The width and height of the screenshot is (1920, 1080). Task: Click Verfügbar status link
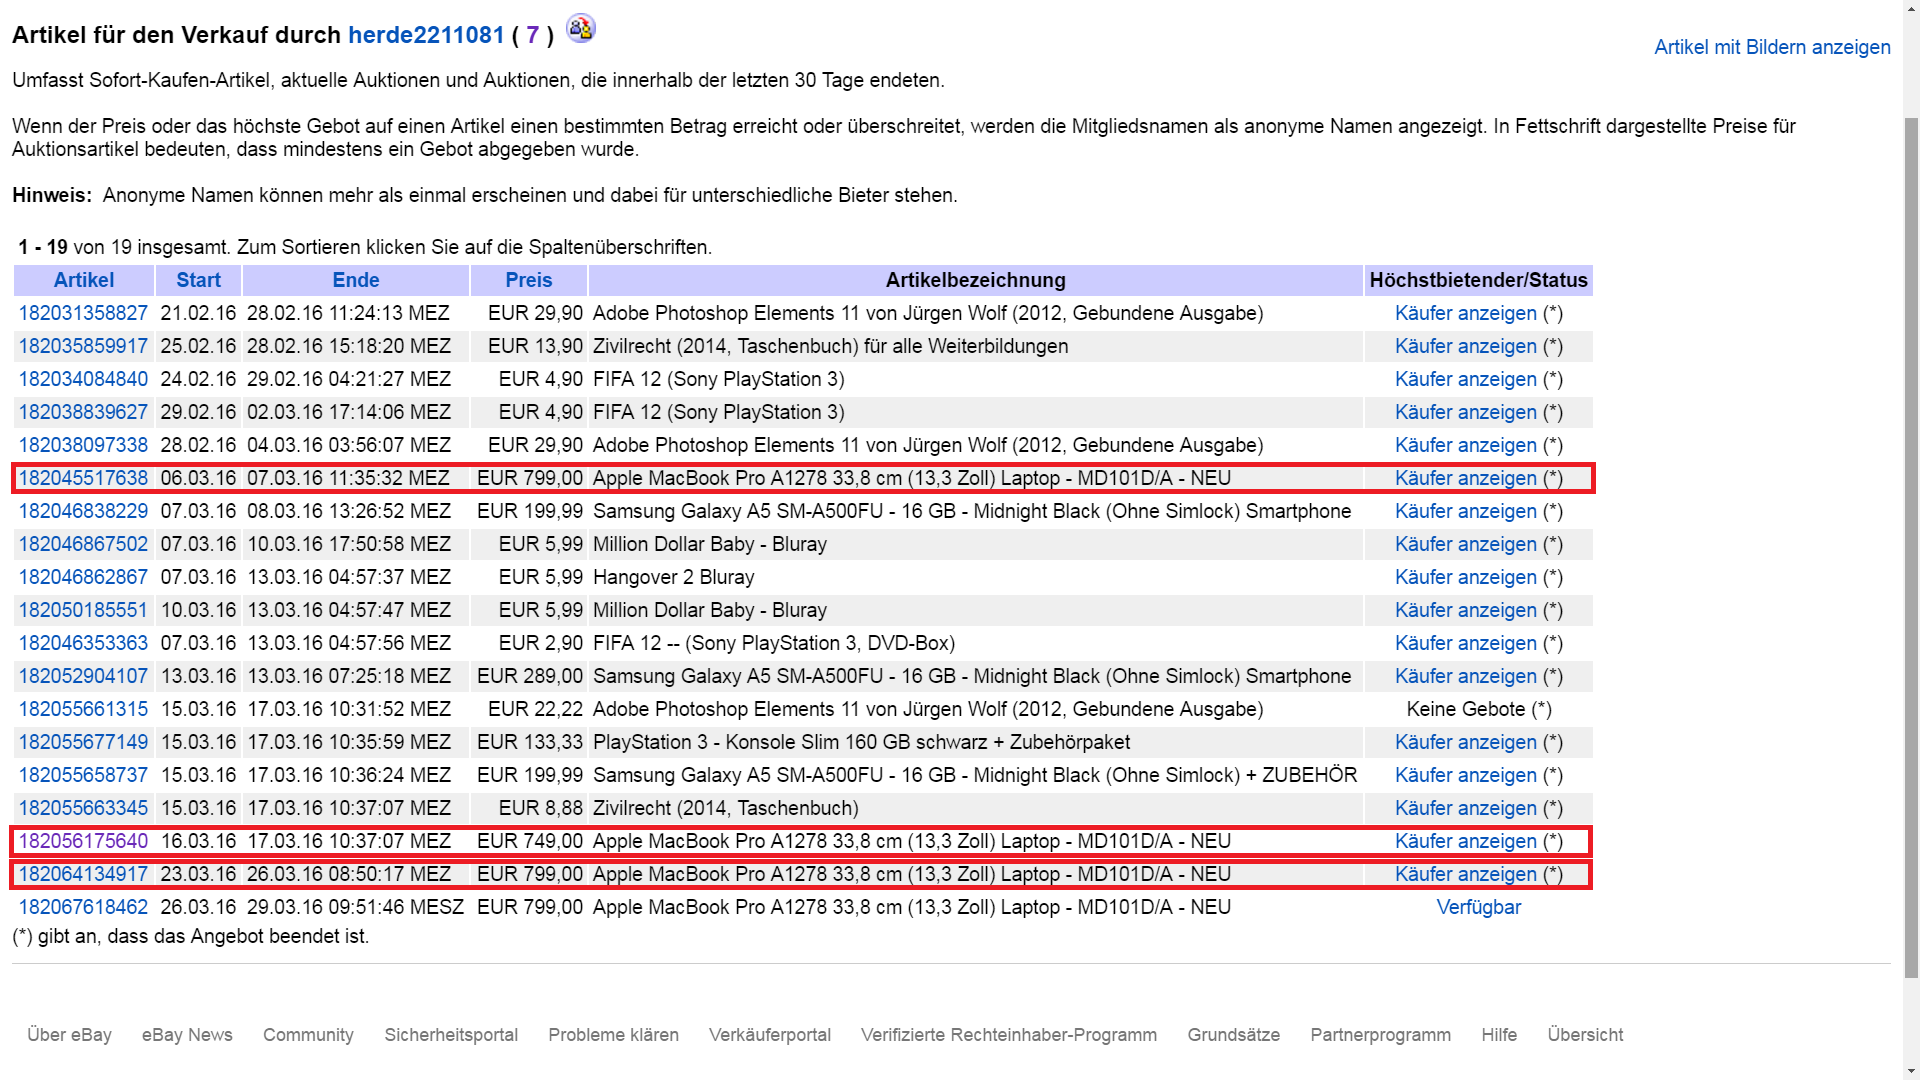pos(1478,907)
